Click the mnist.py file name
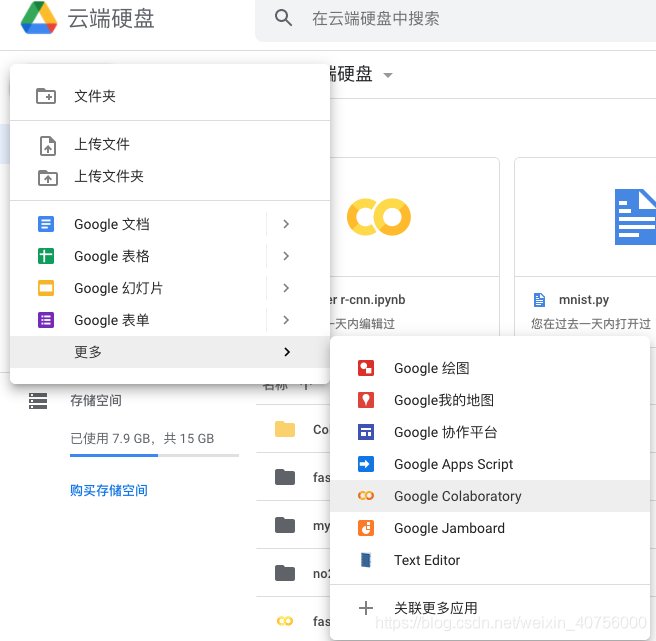This screenshot has height=641, width=656. (x=584, y=300)
